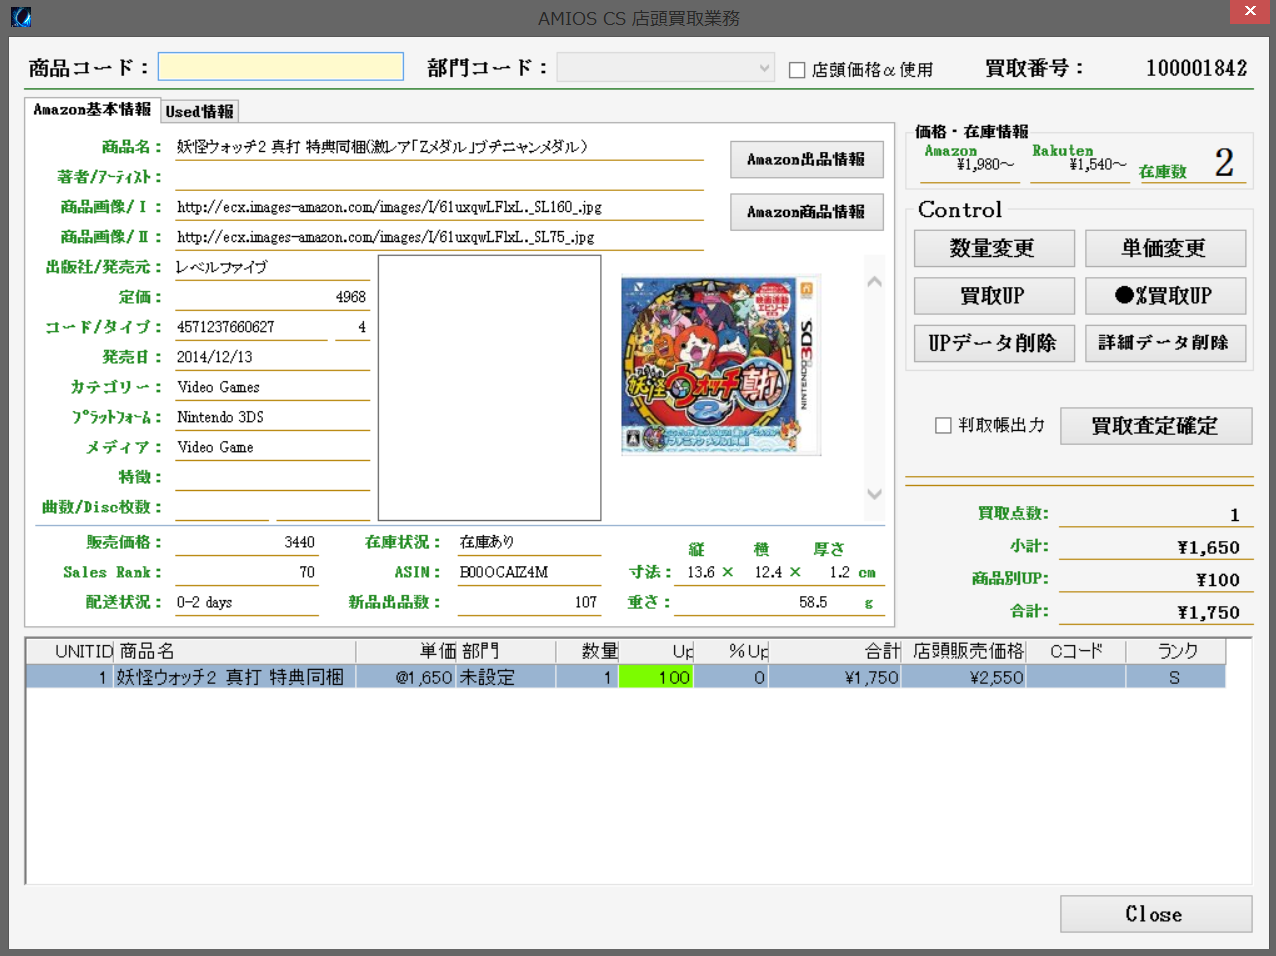Click the Close button at bottom
Screen dimensions: 1276x956
pos(1156,914)
